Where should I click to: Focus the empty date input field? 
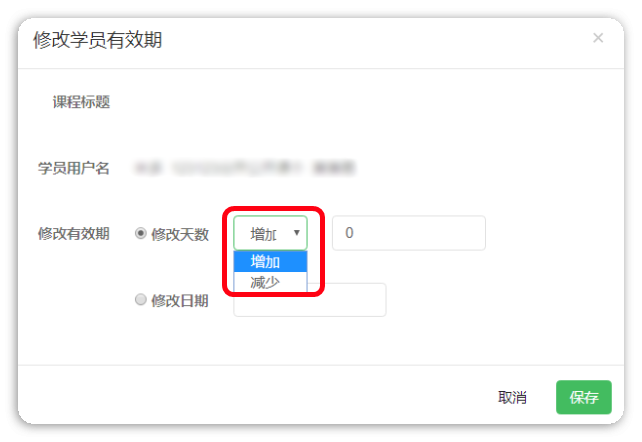click(310, 300)
